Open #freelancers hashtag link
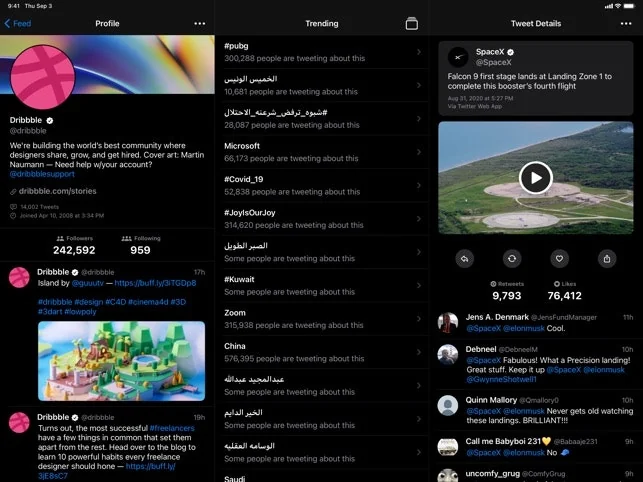The height and width of the screenshot is (482, 643). click(x=172, y=428)
